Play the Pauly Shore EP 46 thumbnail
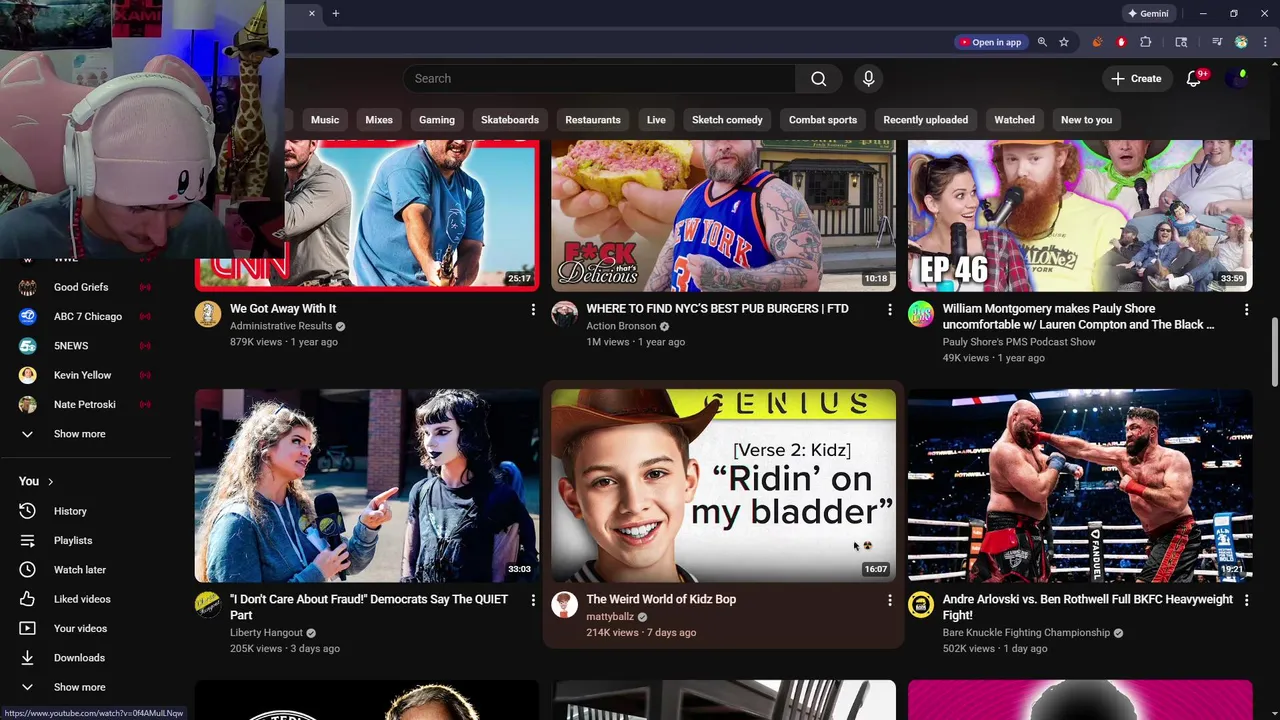The height and width of the screenshot is (720, 1280). click(x=1080, y=216)
